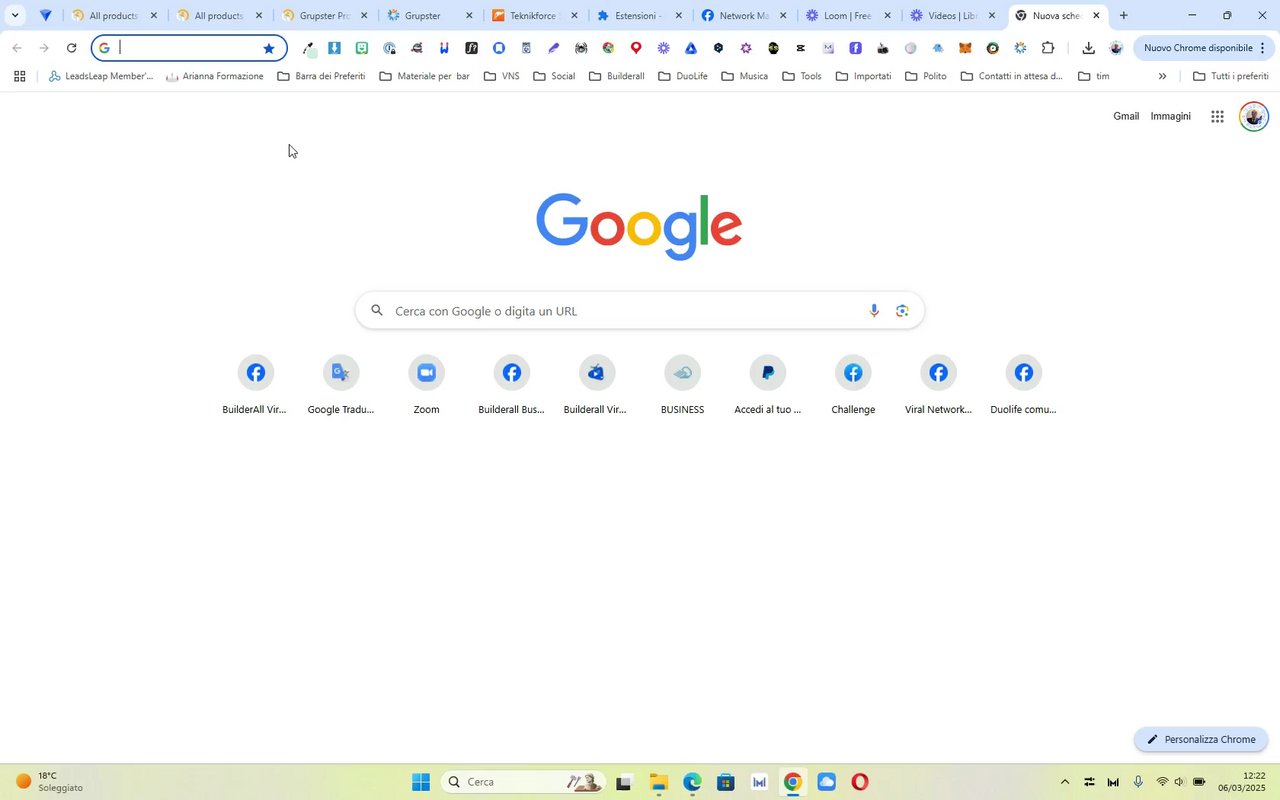Image resolution: width=1280 pixels, height=800 pixels.
Task: Open the Barra dei Preferiti bookmark folder
Action: [321, 76]
